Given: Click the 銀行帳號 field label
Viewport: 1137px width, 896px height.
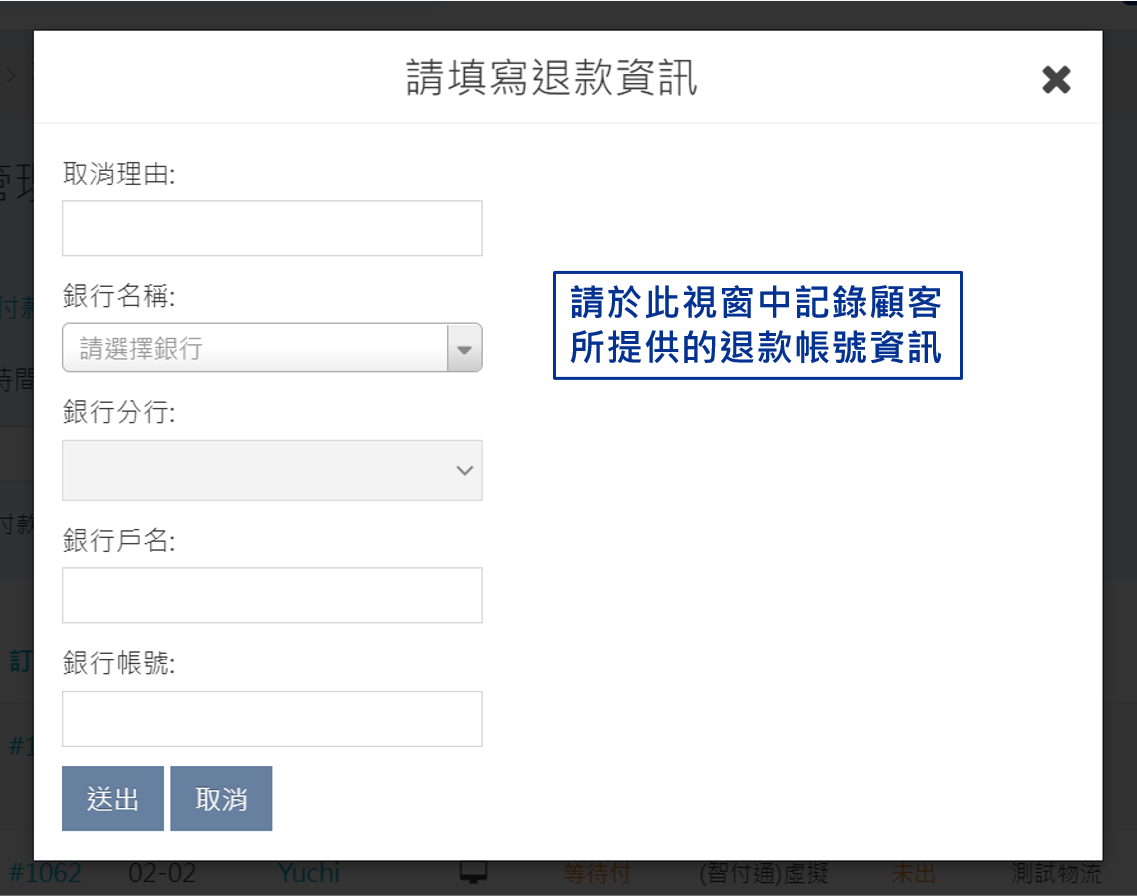Looking at the screenshot, I should (x=119, y=663).
